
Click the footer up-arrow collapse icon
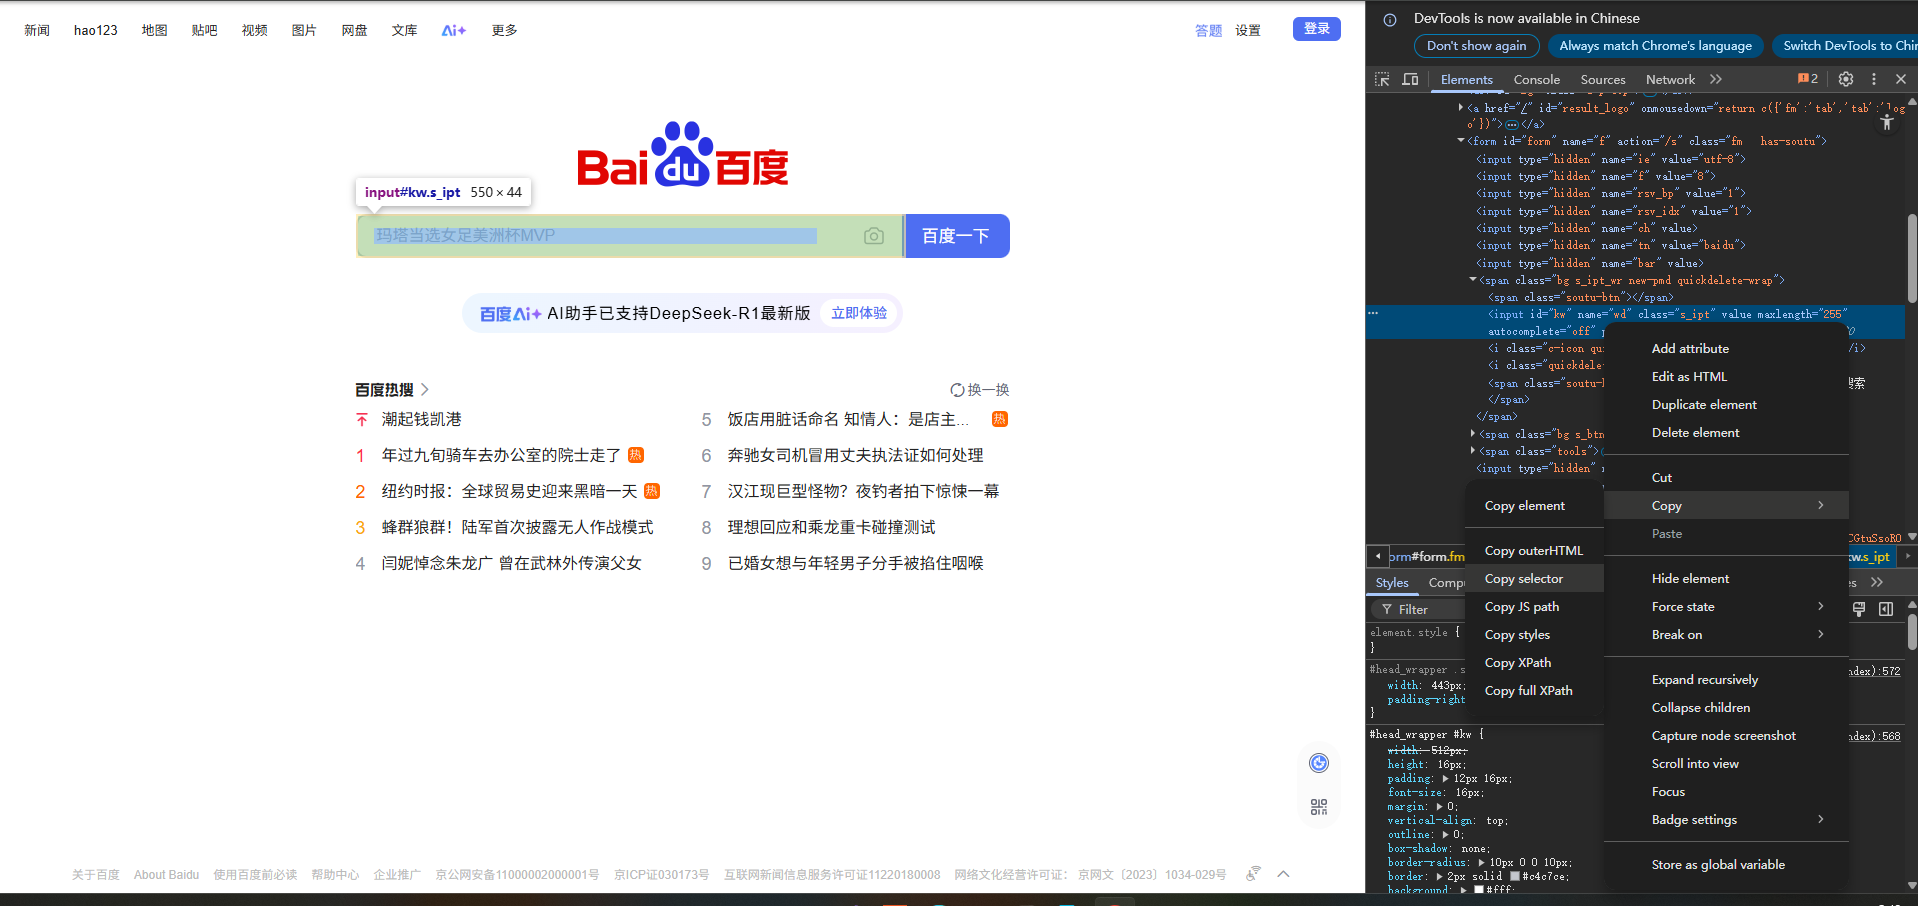click(x=1284, y=874)
